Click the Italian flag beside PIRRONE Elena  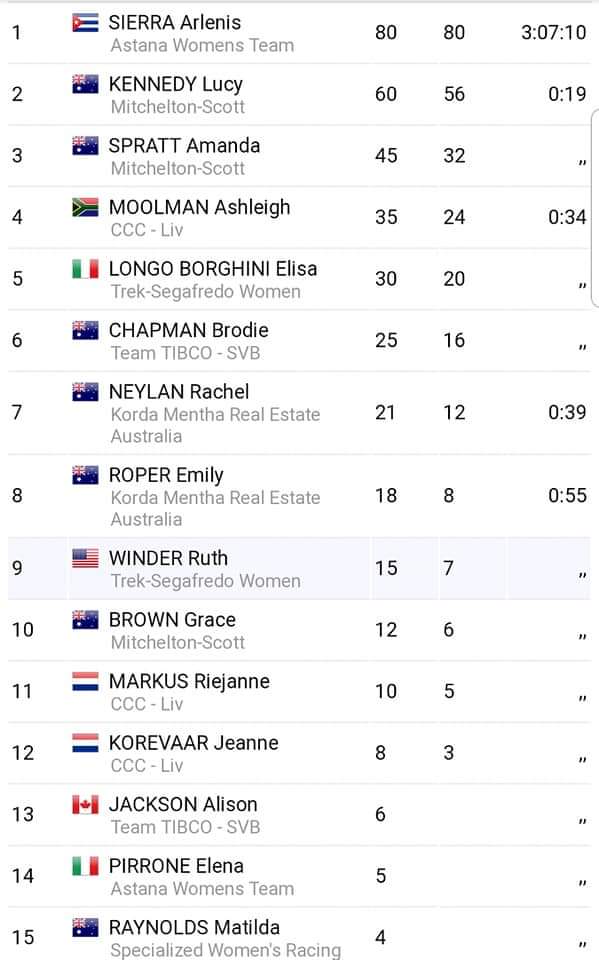pyautogui.click(x=85, y=866)
